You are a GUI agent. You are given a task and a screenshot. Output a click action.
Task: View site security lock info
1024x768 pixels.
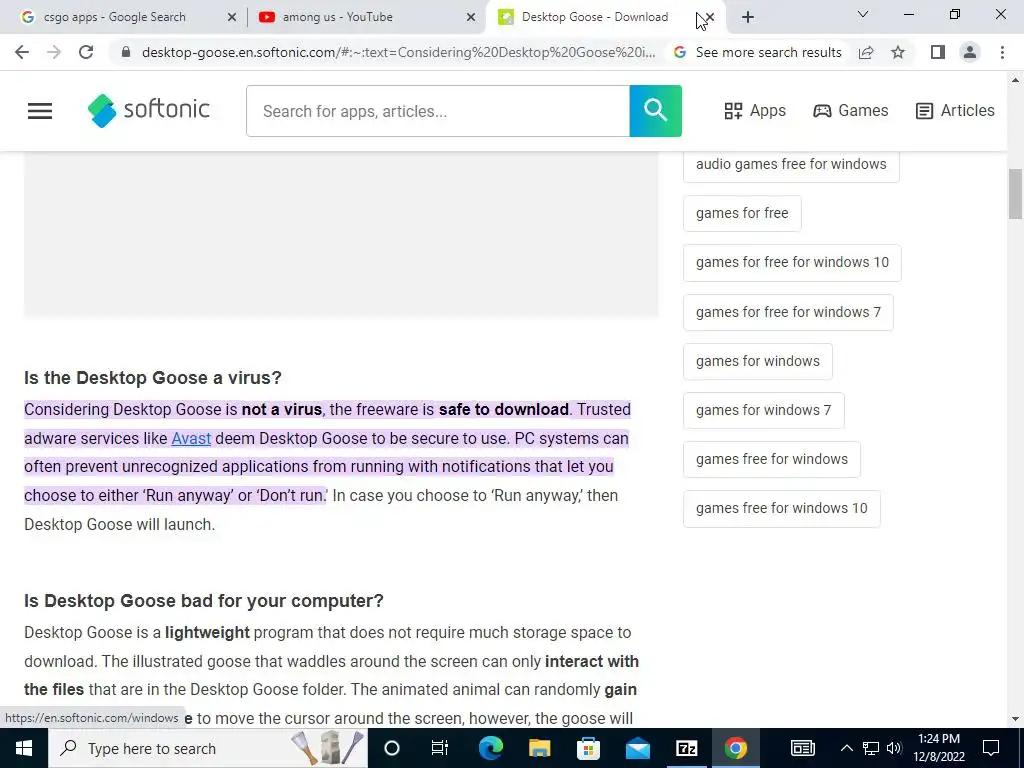click(x=126, y=52)
